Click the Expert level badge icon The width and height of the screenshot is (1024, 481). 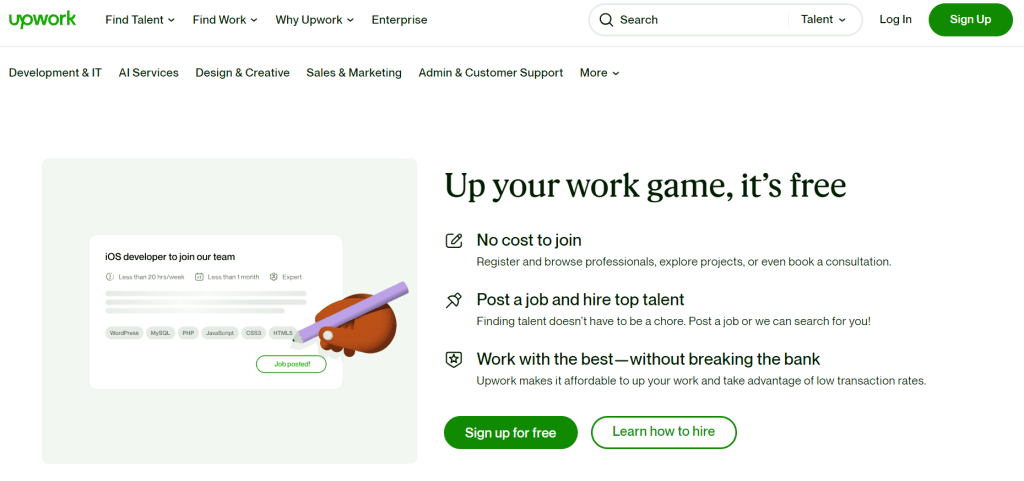click(x=274, y=277)
